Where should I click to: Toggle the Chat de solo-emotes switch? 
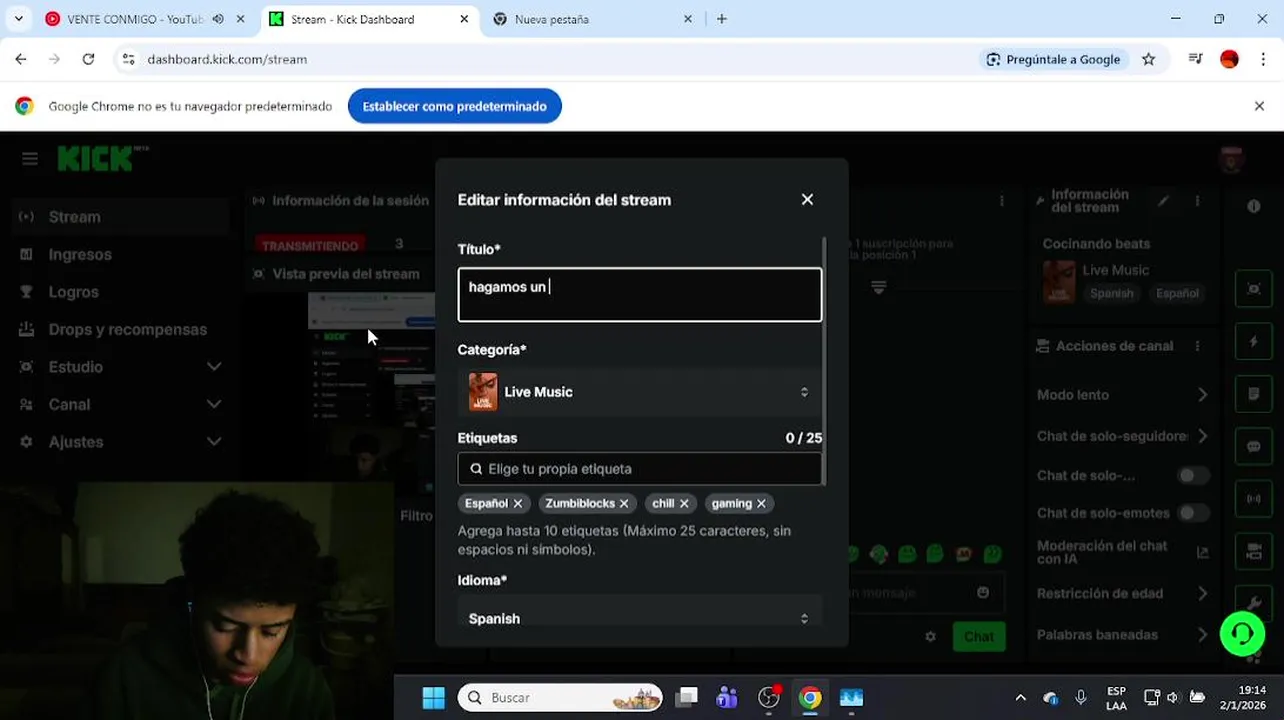click(1193, 513)
